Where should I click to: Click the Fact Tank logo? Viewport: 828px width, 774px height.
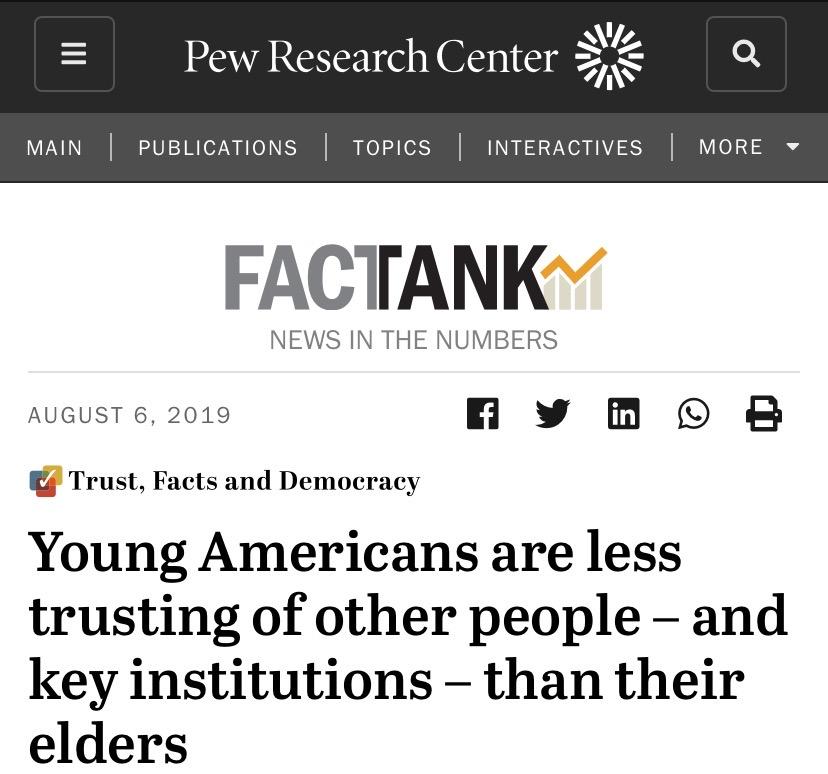coord(414,278)
